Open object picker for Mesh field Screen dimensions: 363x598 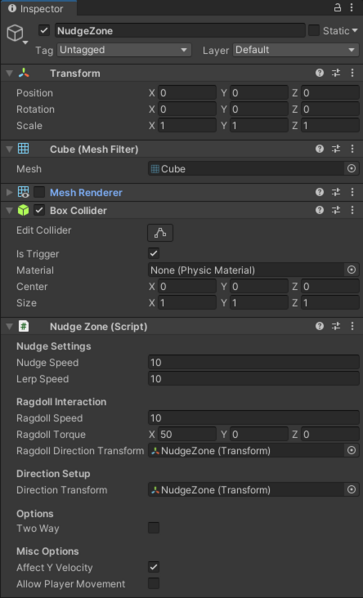coord(352,169)
